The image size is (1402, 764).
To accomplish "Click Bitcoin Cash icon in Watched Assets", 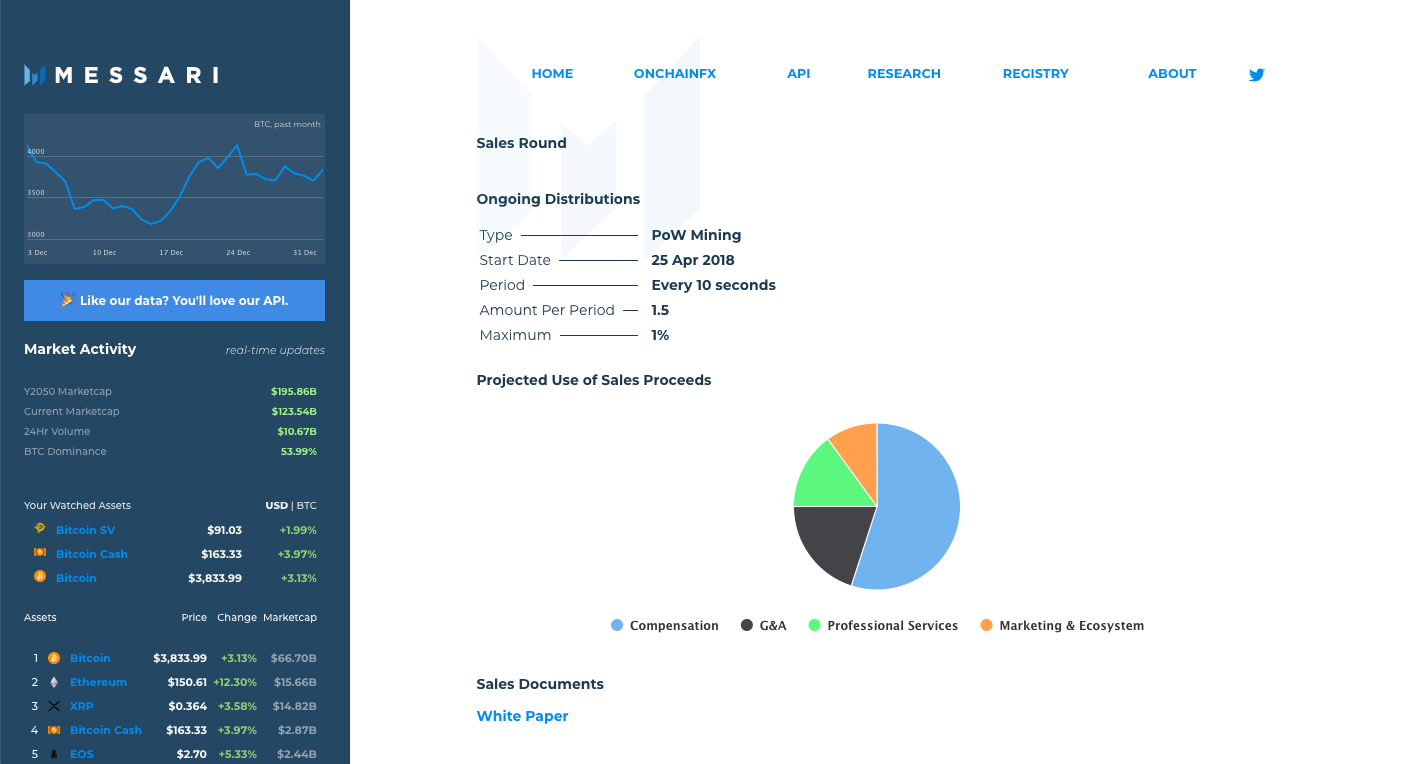I will 40,553.
